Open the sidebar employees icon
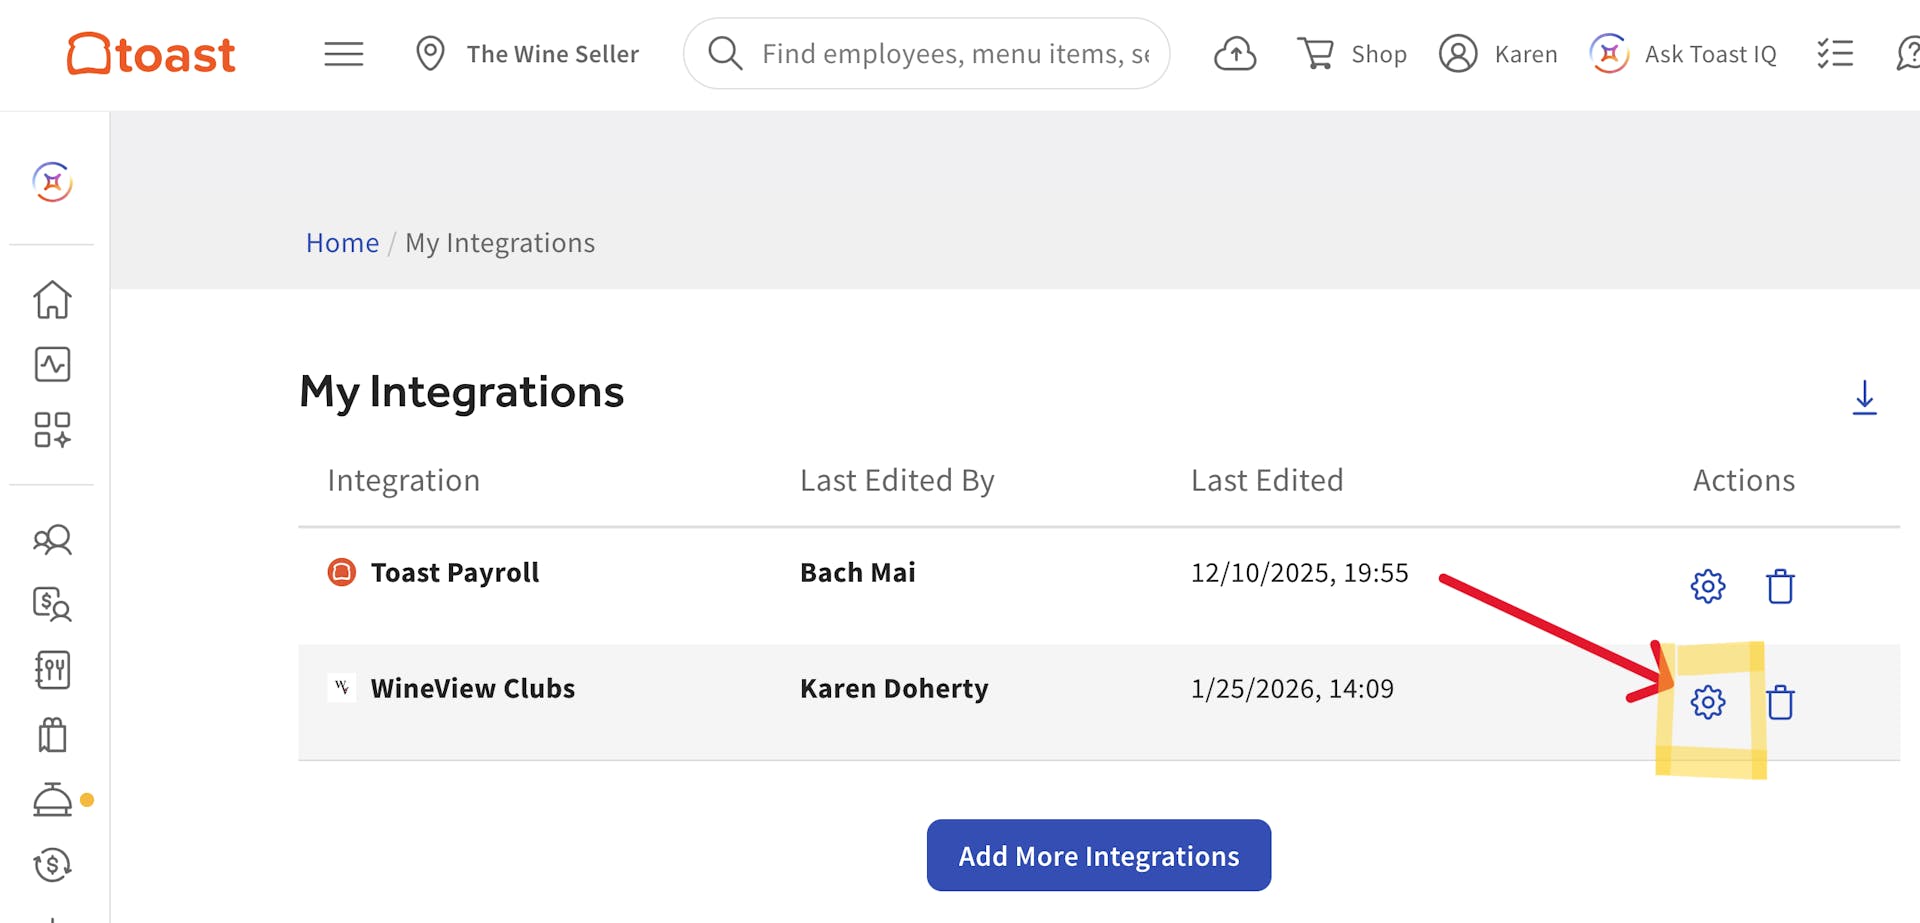The height and width of the screenshot is (923, 1920). [52, 541]
